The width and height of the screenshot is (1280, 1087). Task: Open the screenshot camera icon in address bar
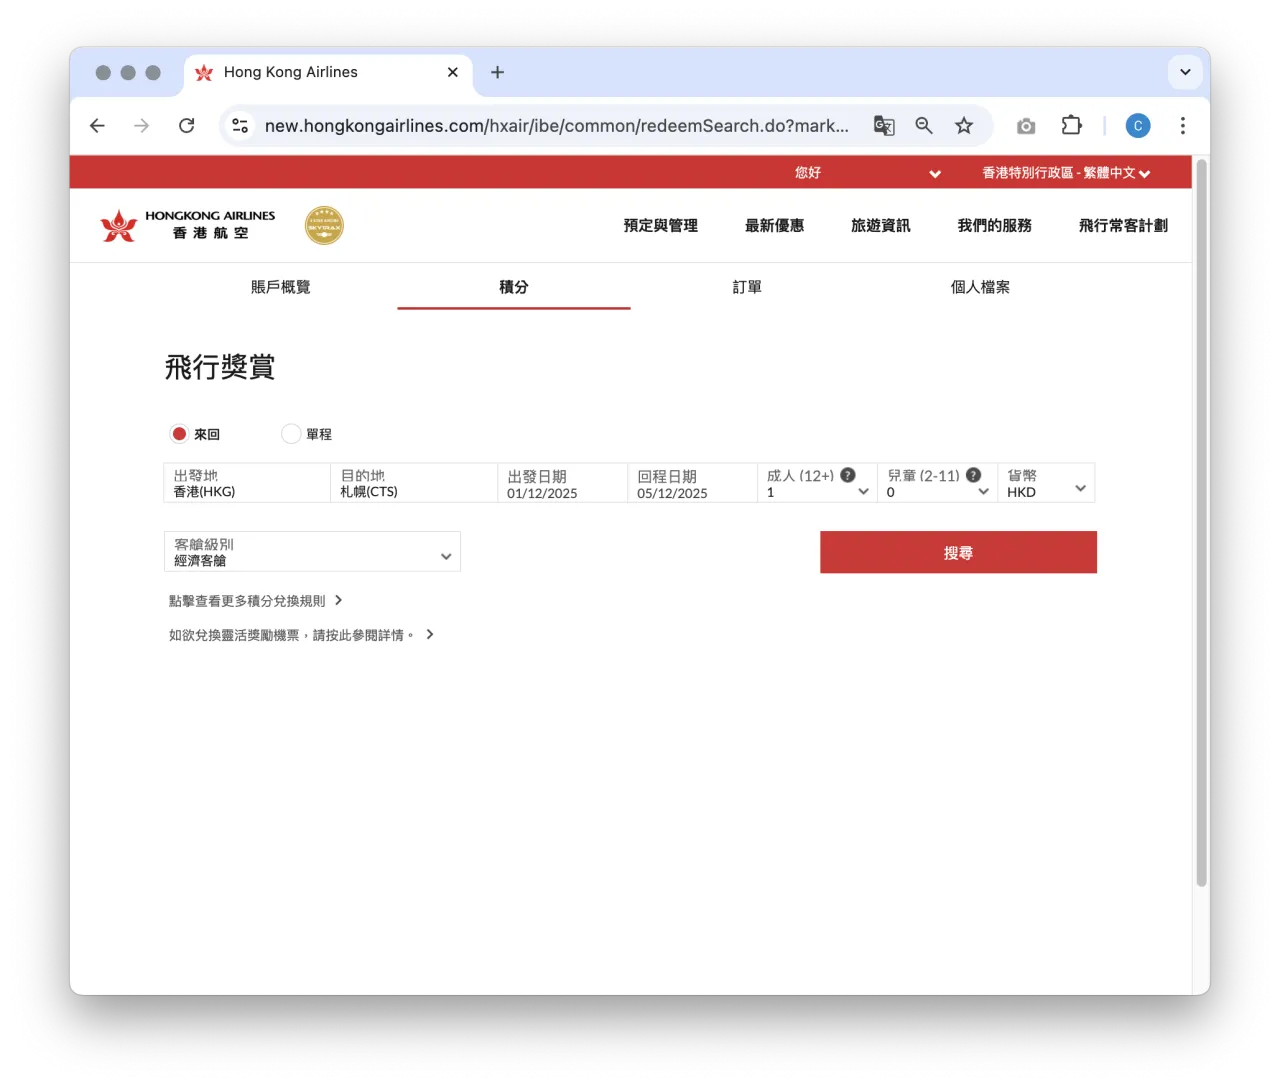click(1025, 125)
